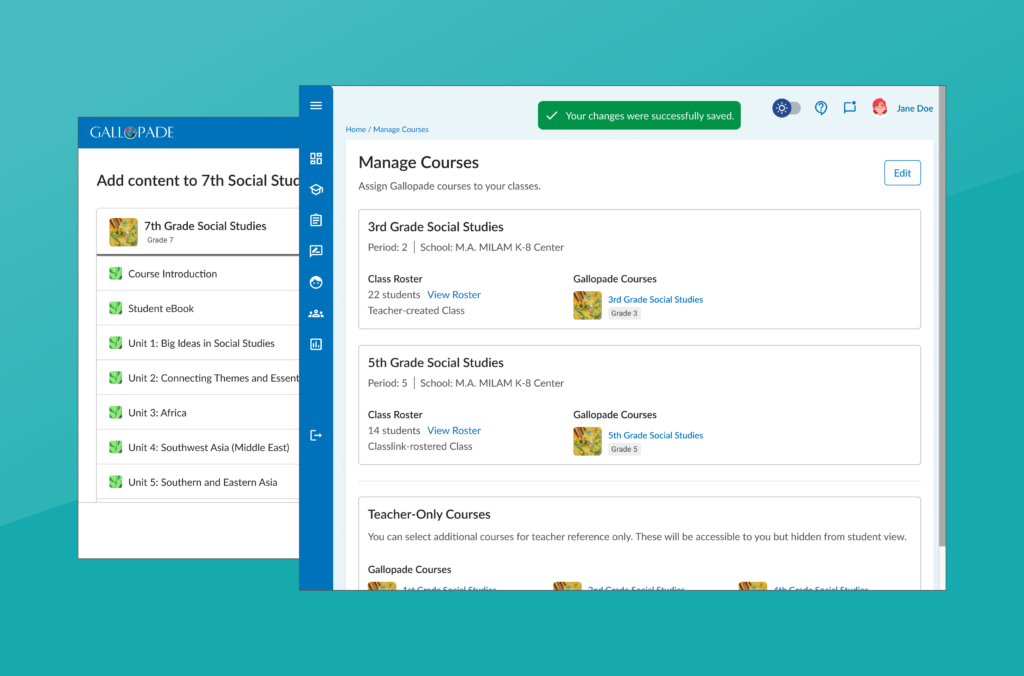Viewport: 1024px width, 676px height.
Task: Open the hamburger menu in sidebar
Action: (316, 106)
